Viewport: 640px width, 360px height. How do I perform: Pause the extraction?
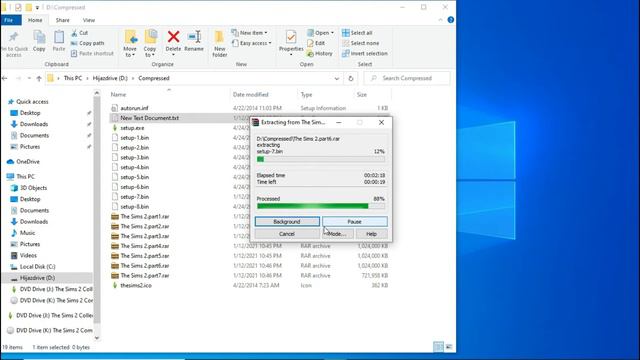click(x=355, y=222)
